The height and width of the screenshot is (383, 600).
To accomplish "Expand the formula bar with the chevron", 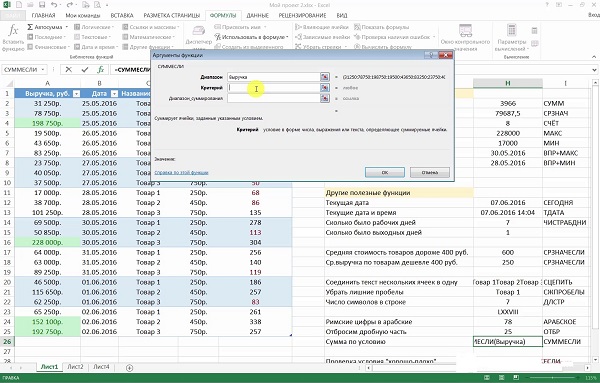I will (x=594, y=70).
